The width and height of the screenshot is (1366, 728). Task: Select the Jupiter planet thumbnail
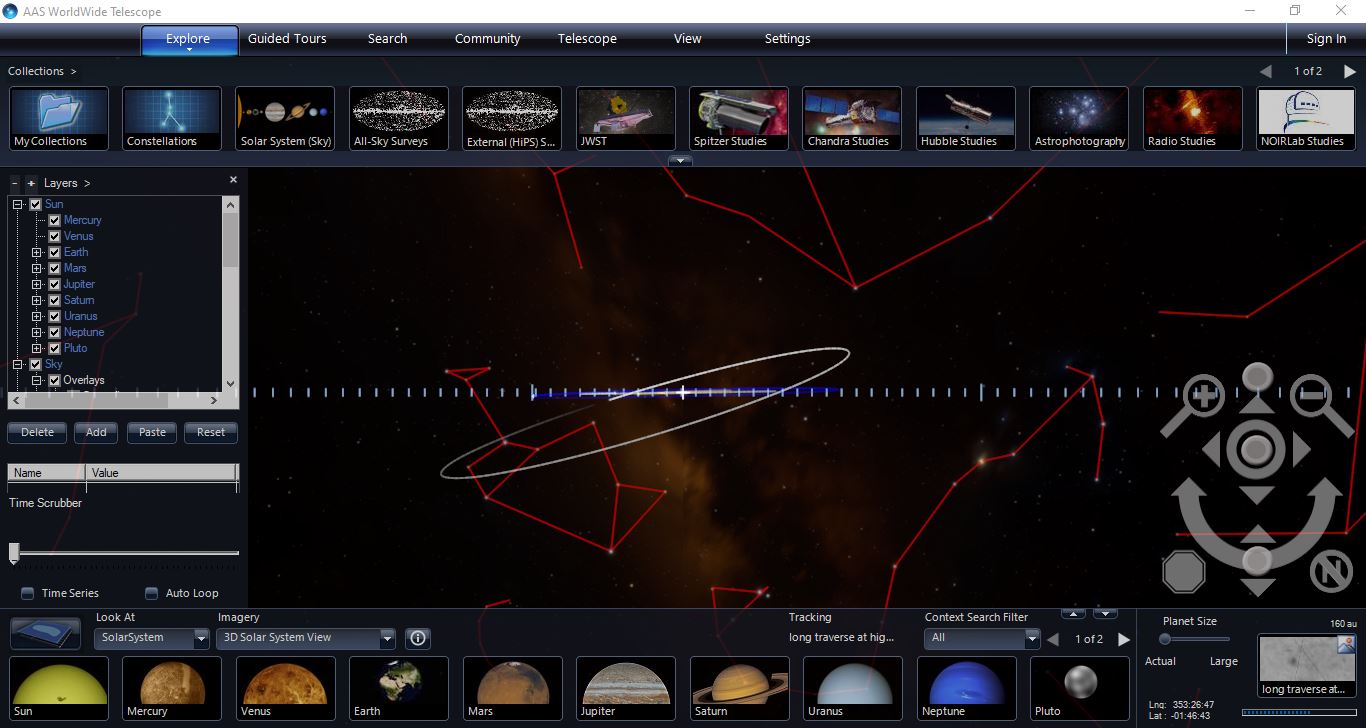[626, 688]
